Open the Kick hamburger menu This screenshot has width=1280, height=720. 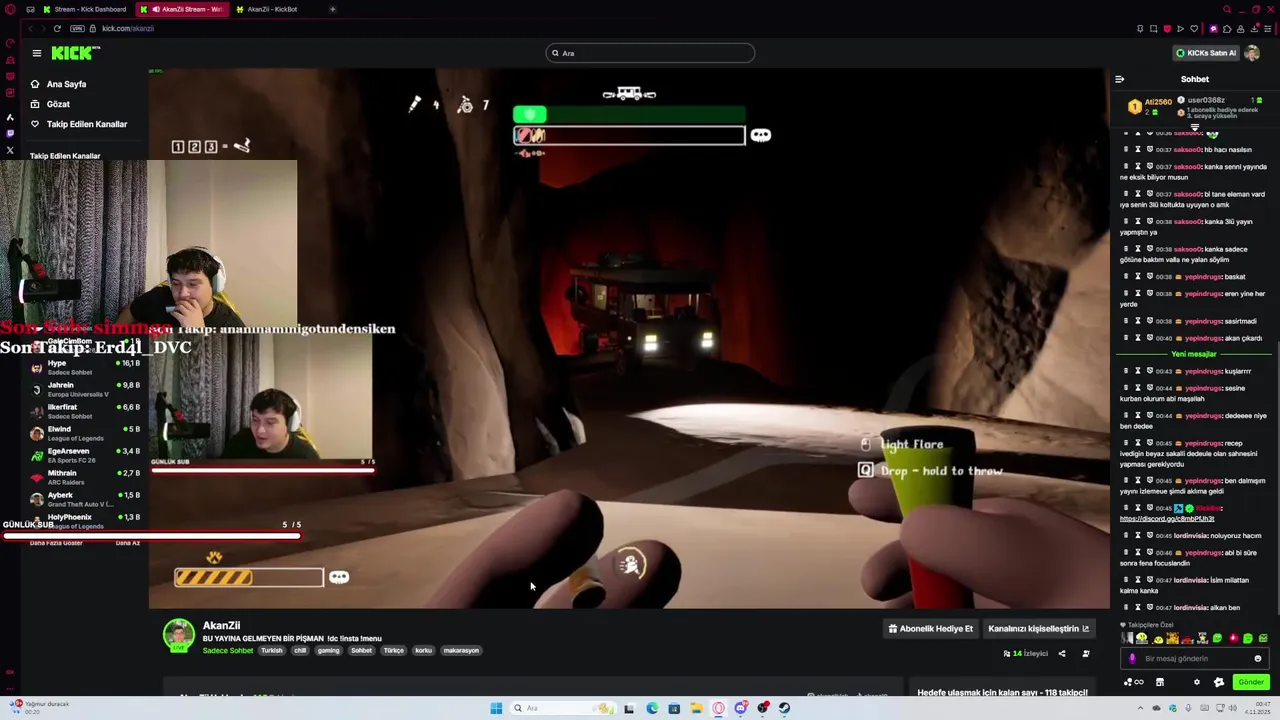coord(37,53)
